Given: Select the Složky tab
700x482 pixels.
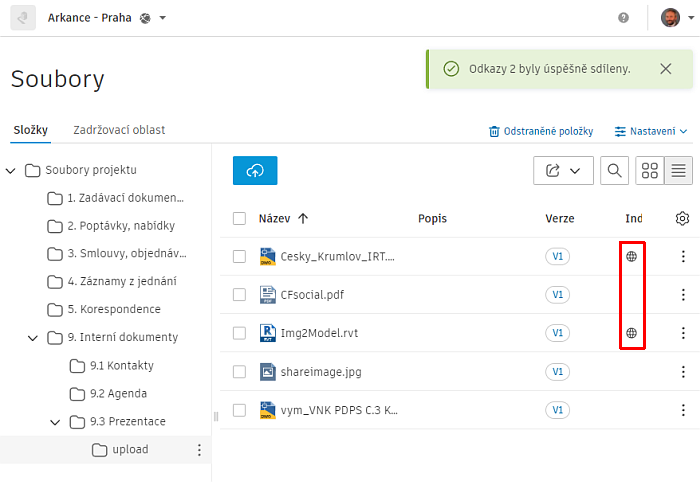Looking at the screenshot, I should (30, 130).
